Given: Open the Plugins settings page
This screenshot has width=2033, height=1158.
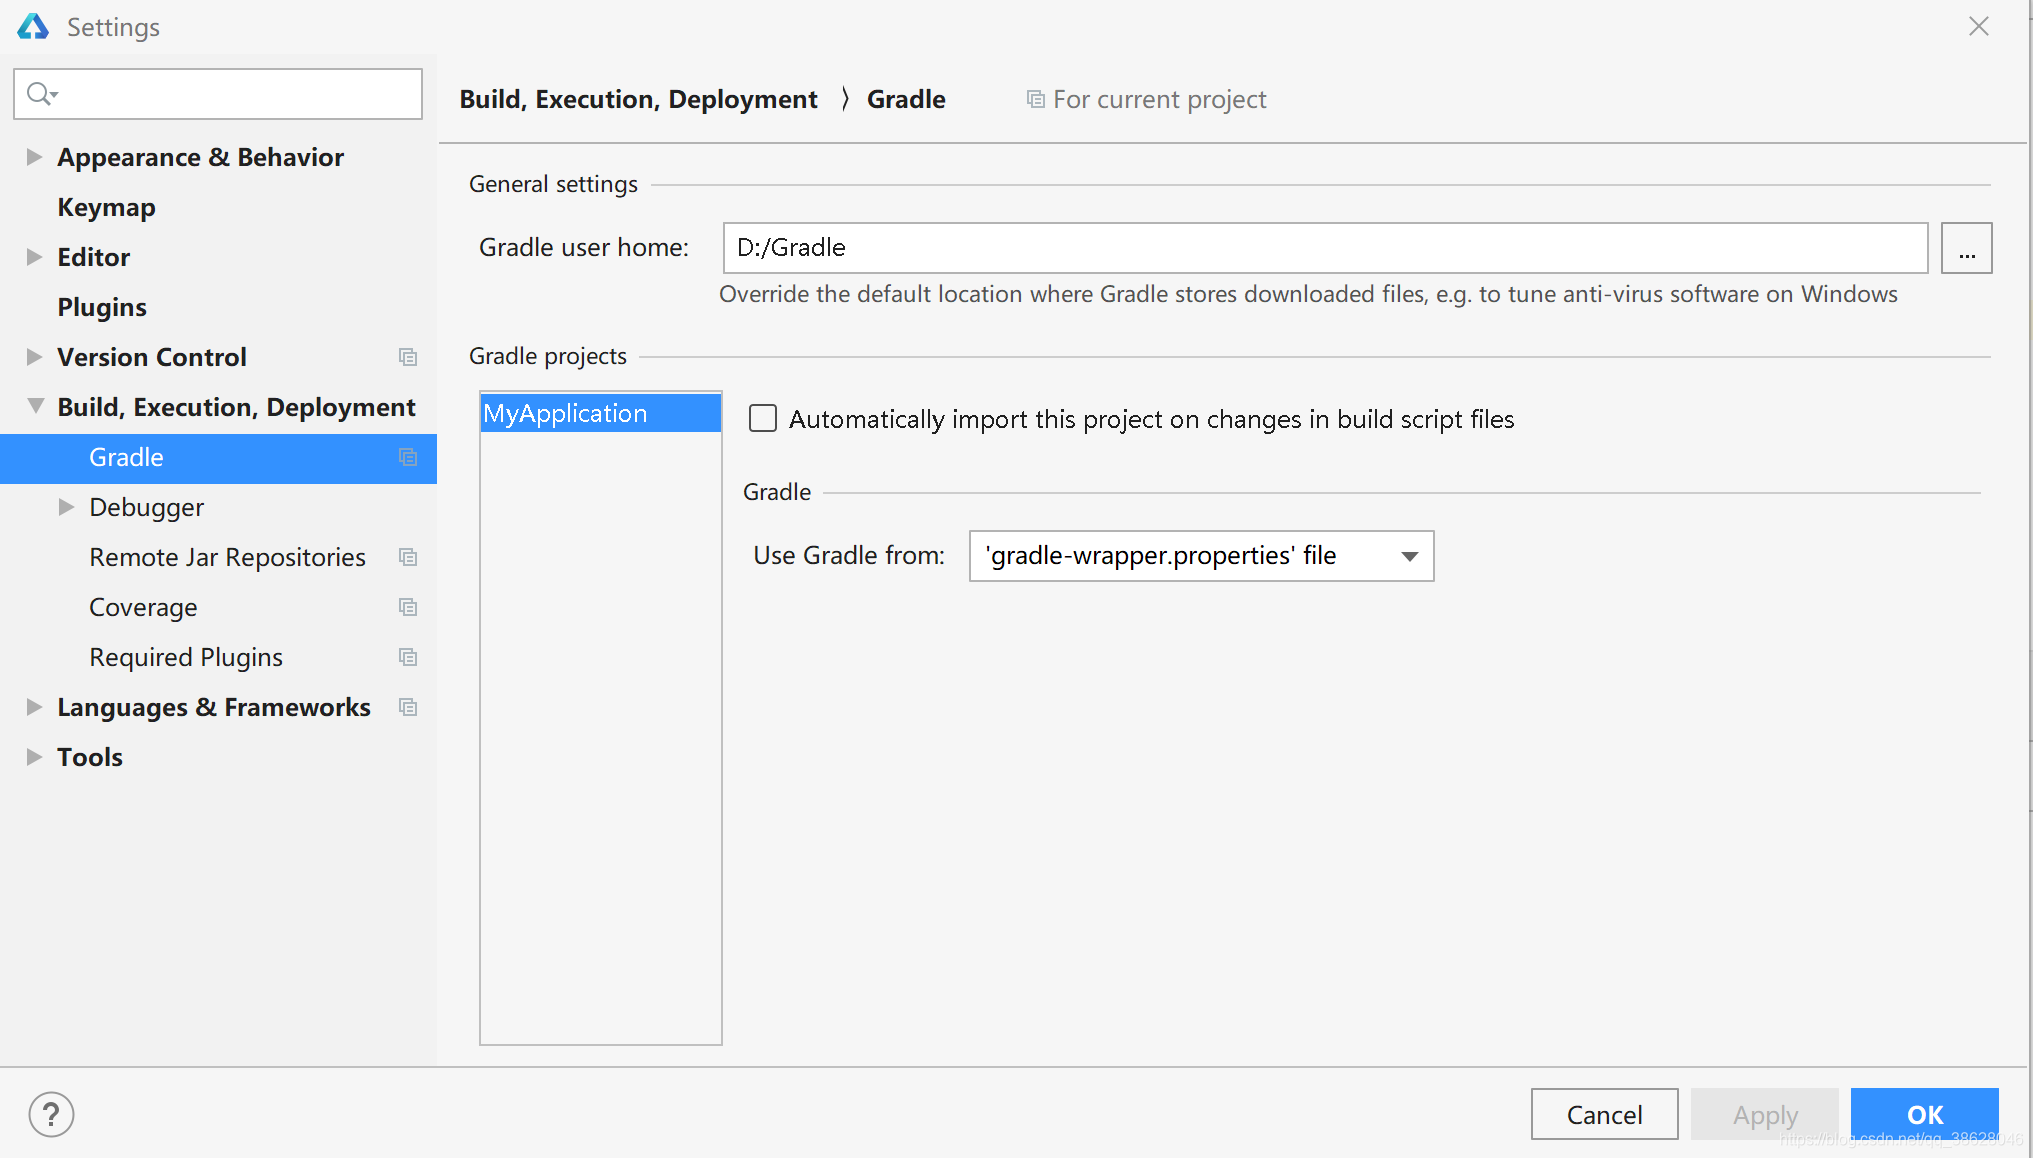Looking at the screenshot, I should click(x=101, y=307).
